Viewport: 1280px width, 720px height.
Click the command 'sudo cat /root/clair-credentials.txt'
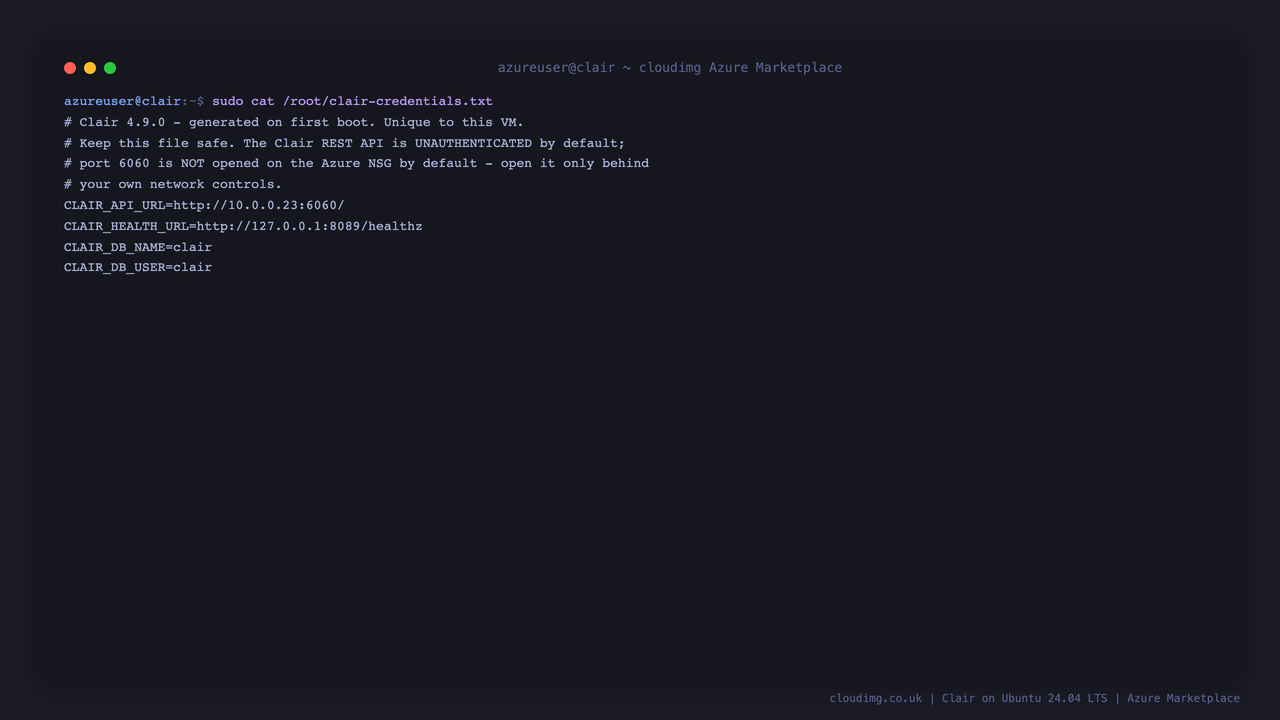[352, 101]
